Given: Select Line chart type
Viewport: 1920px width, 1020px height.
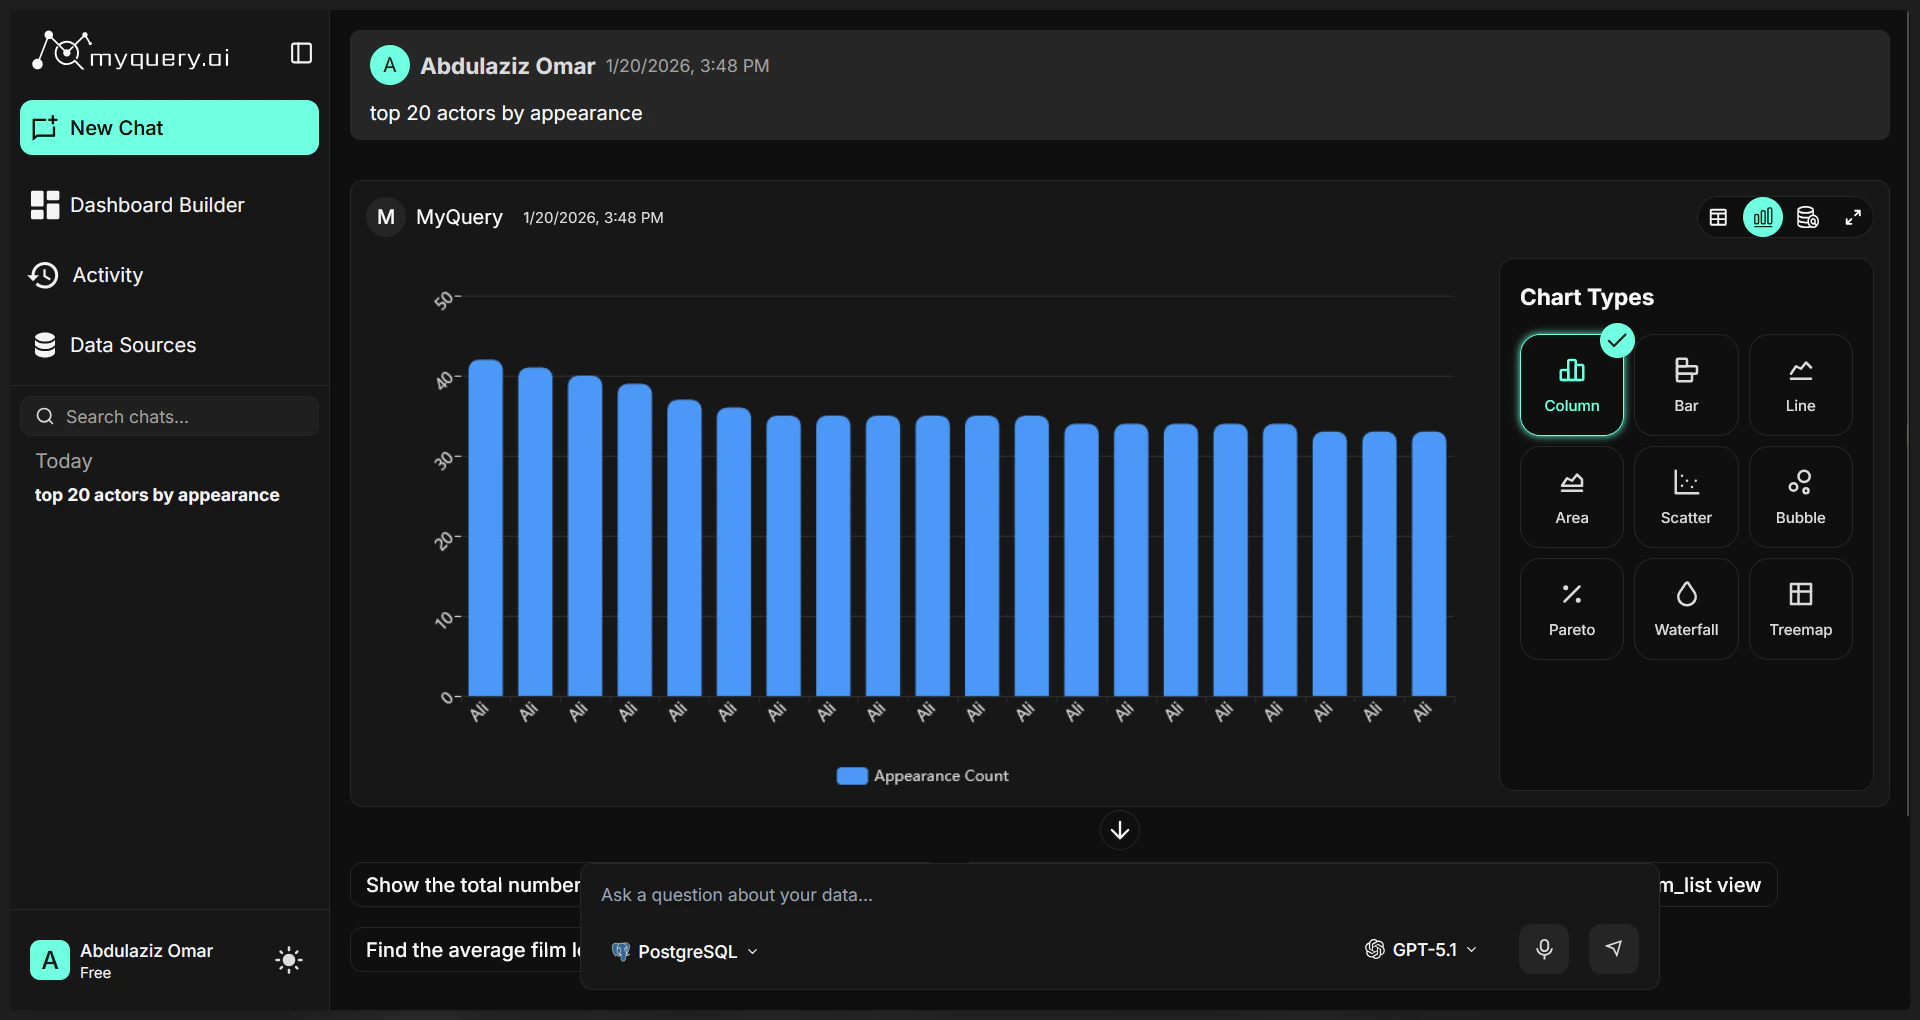Looking at the screenshot, I should (x=1800, y=385).
